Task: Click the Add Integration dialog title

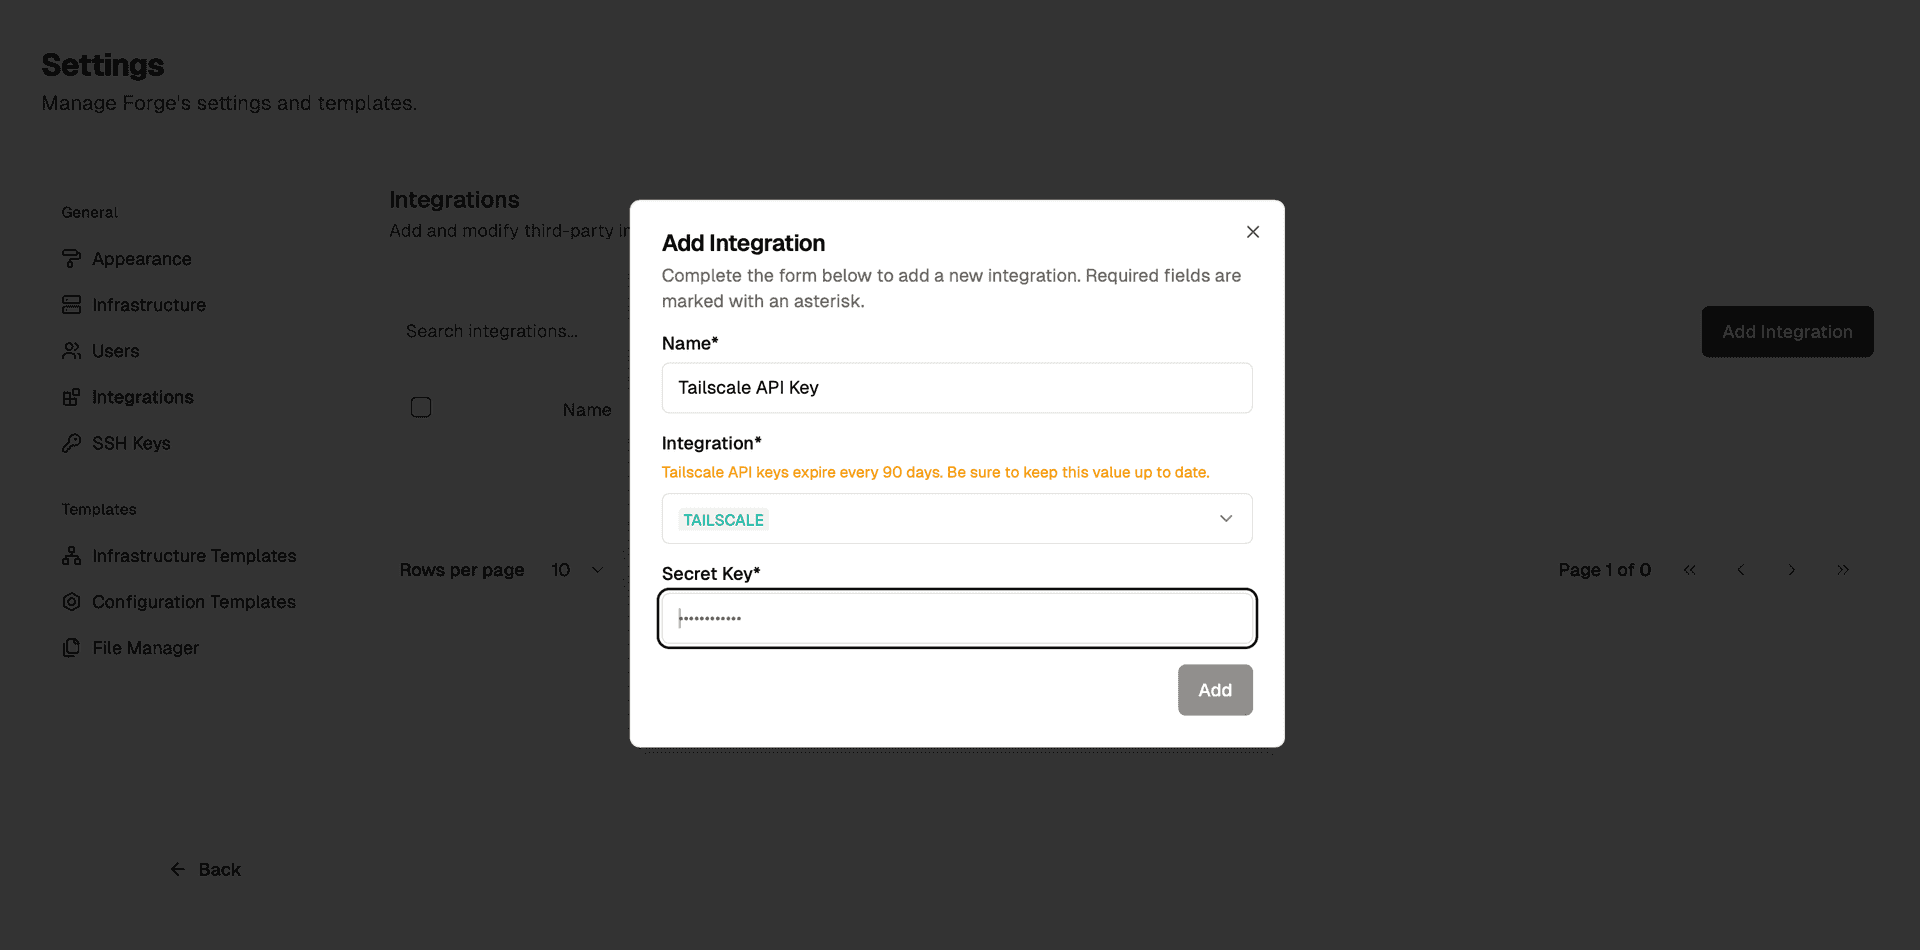Action: tap(743, 243)
